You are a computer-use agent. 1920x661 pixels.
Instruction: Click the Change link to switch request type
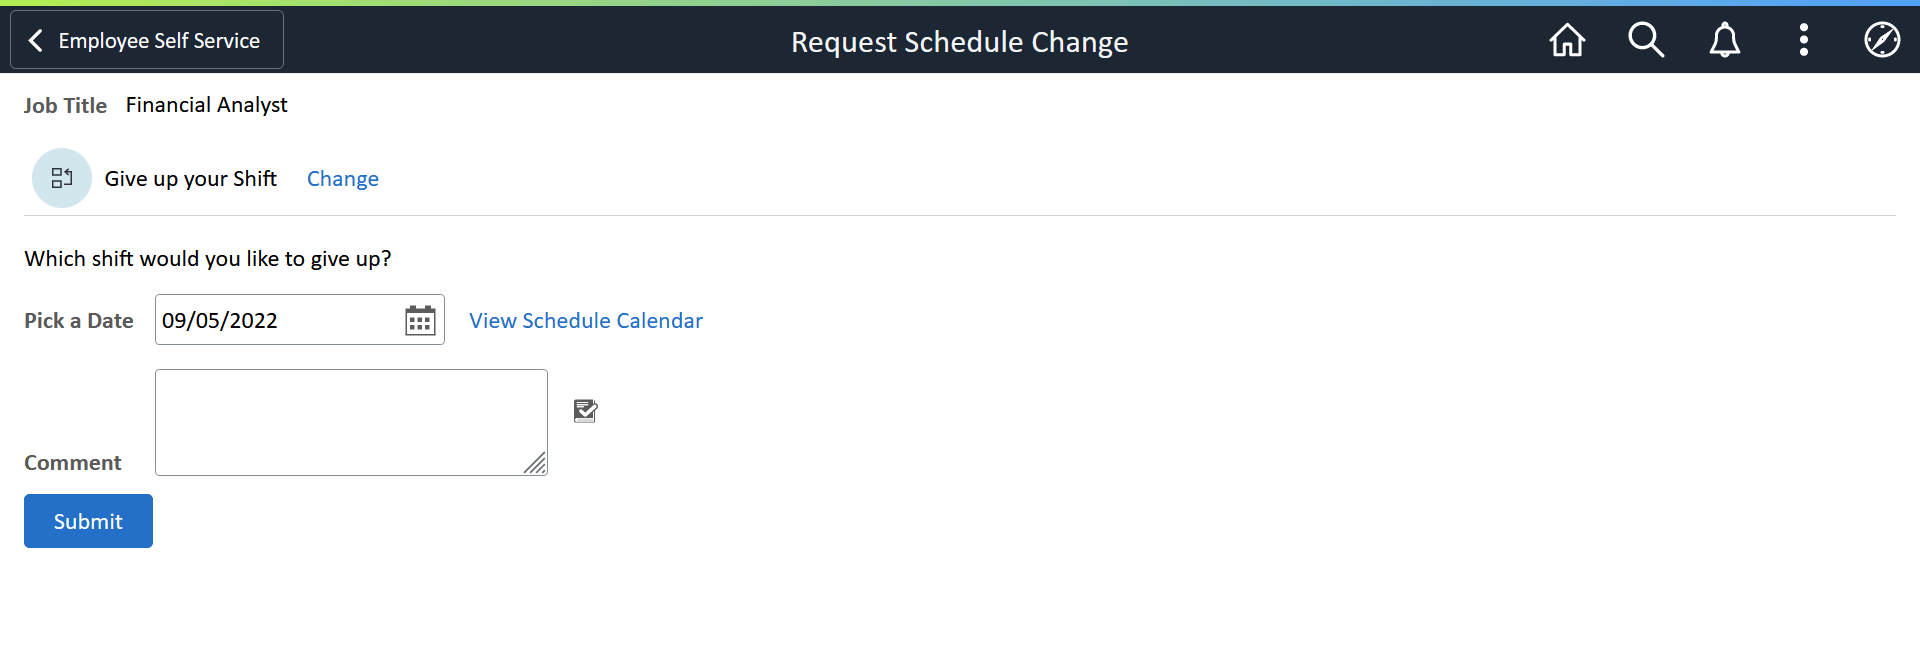[343, 178]
